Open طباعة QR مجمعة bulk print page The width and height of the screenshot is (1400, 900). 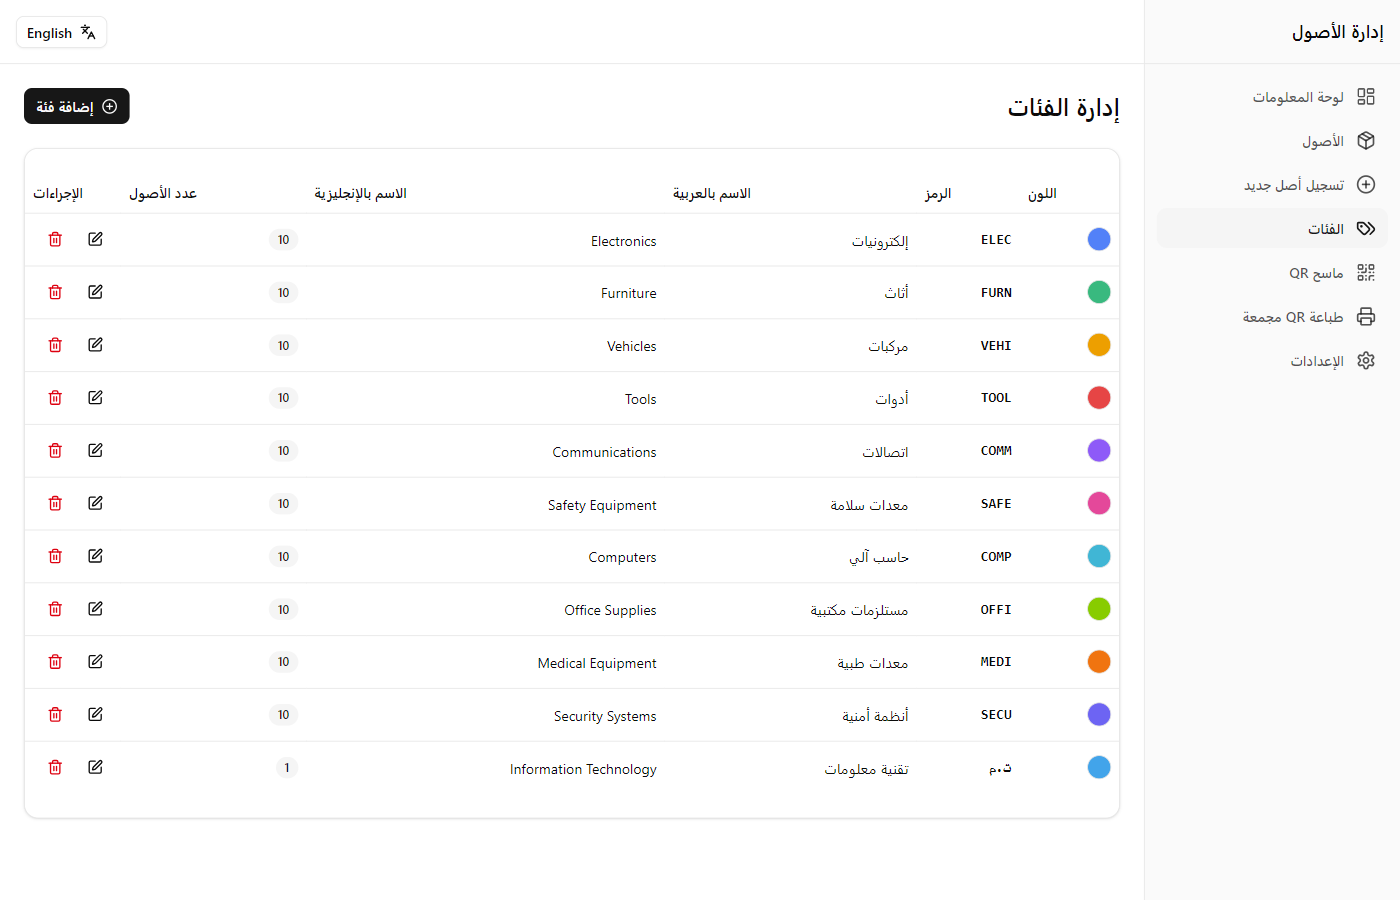[1272, 316]
